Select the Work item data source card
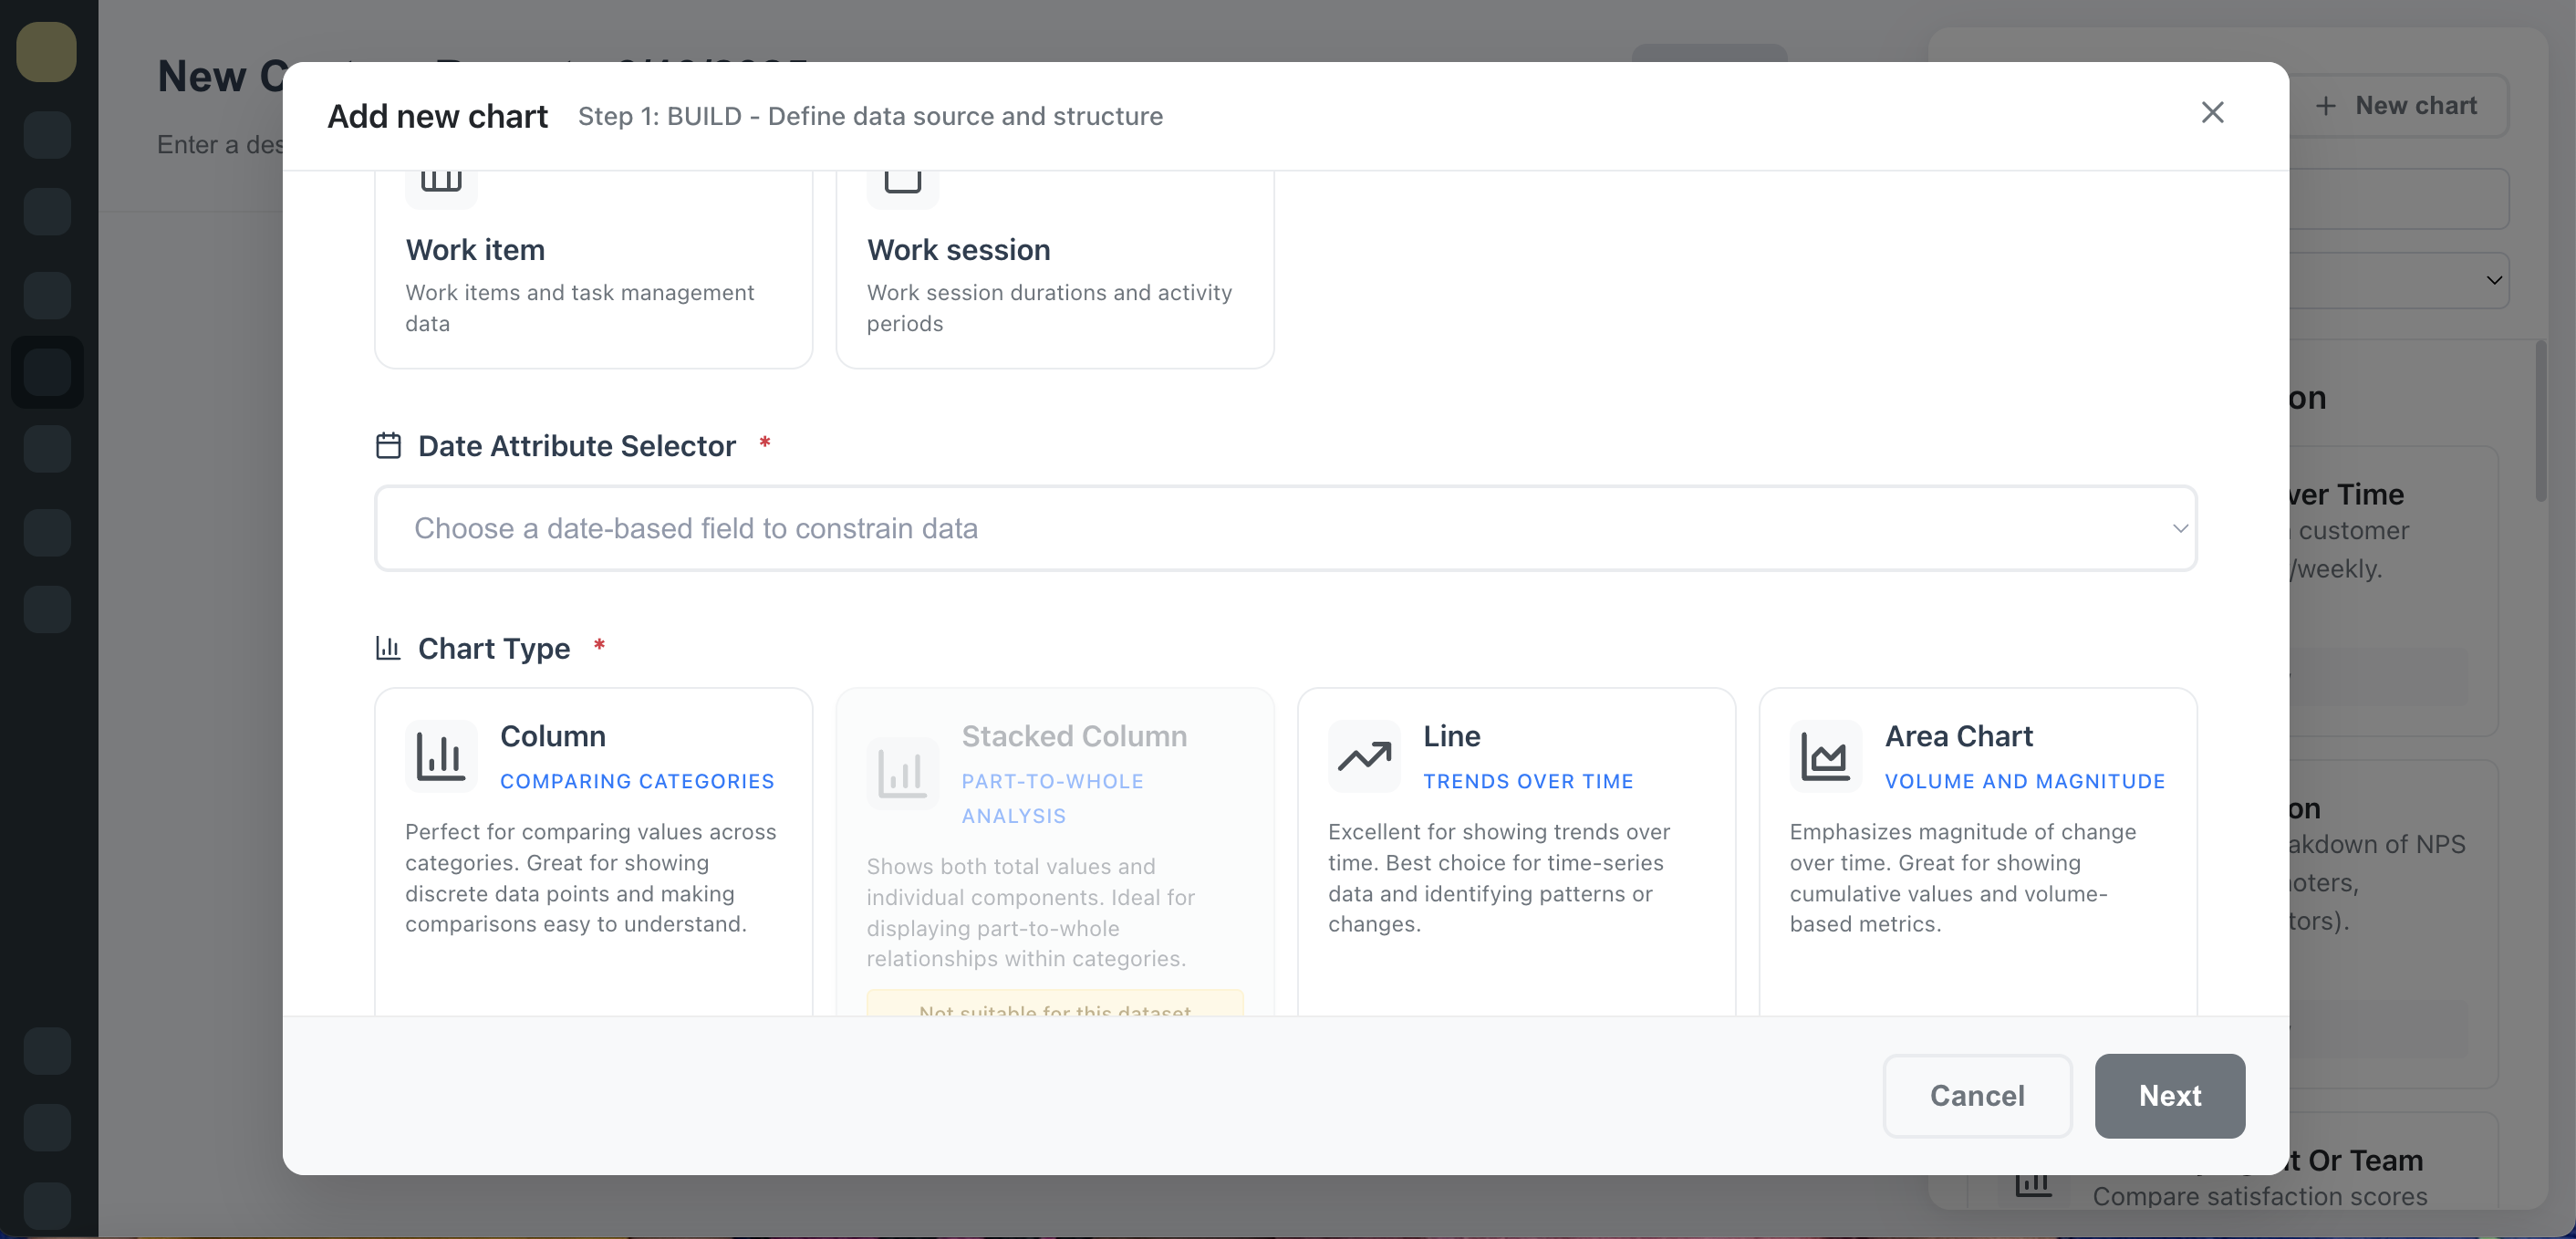The height and width of the screenshot is (1239, 2576). pyautogui.click(x=593, y=268)
